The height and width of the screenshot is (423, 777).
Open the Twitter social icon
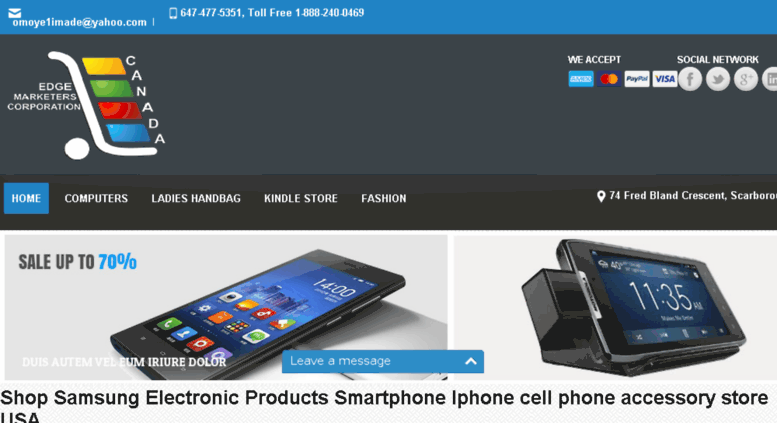pos(718,79)
